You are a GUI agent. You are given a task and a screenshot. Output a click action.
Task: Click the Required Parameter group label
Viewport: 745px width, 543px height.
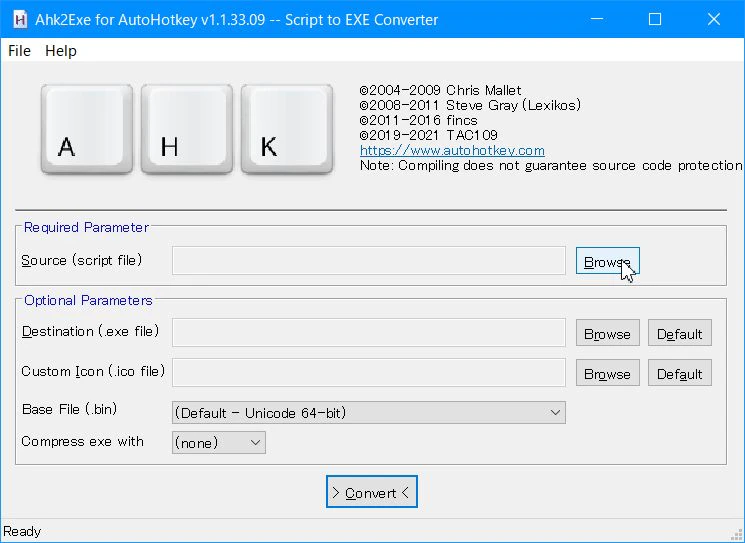coord(86,227)
